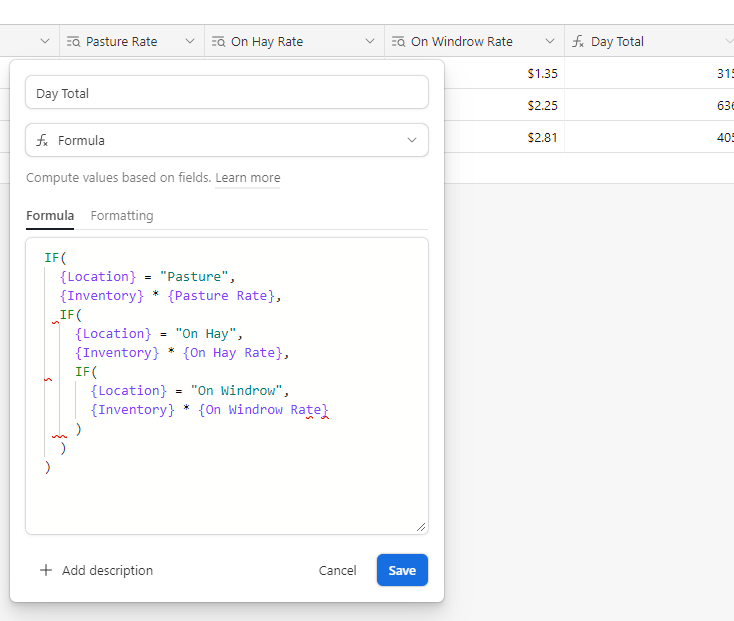Click the Day Total field name input

tap(227, 93)
